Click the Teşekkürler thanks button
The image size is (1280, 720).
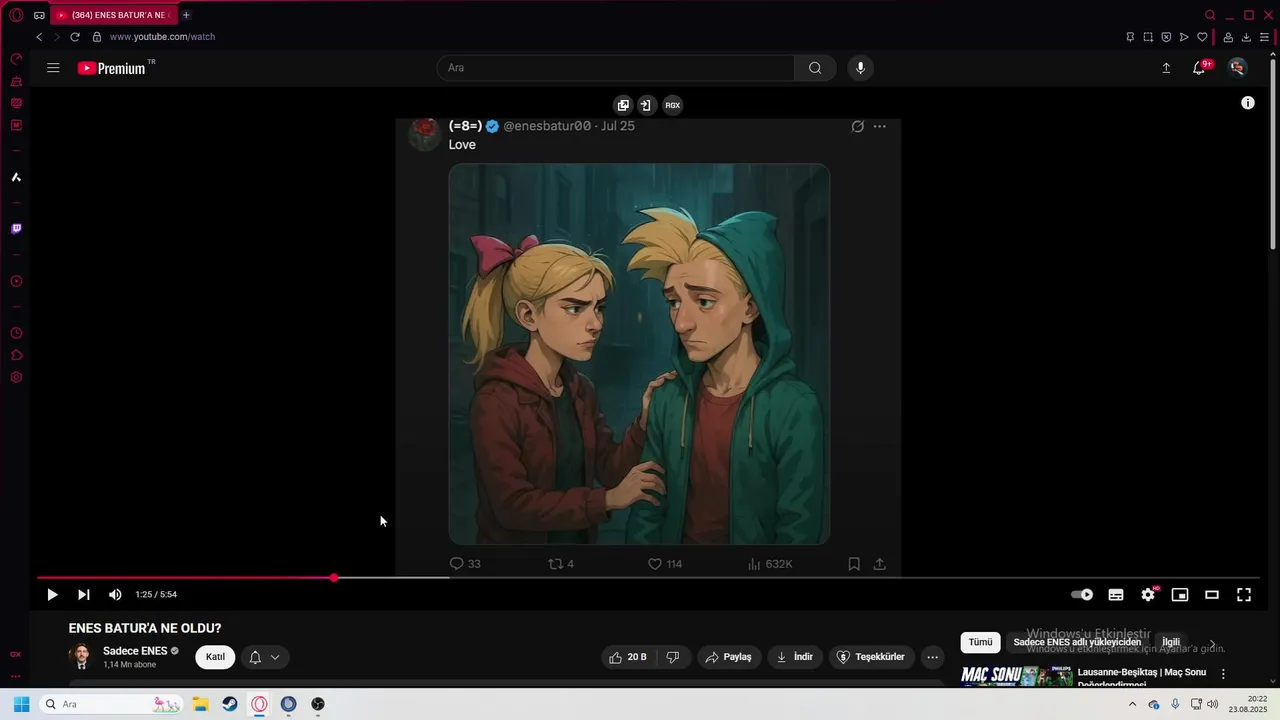pyautogui.click(x=871, y=657)
